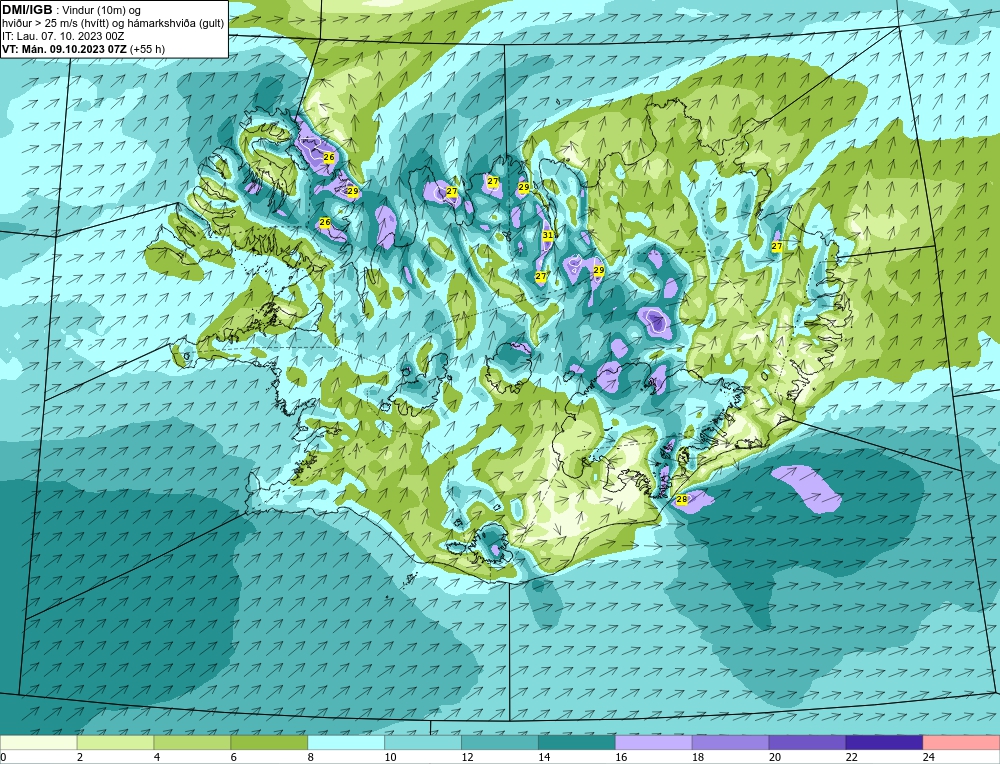Click the 2–4 m/s legend color swatch

115,742
